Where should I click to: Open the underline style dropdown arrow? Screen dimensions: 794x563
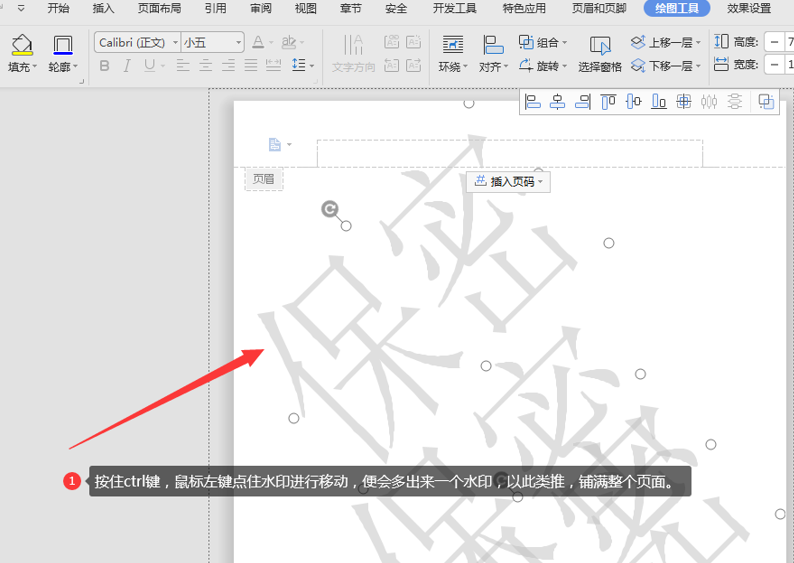163,66
